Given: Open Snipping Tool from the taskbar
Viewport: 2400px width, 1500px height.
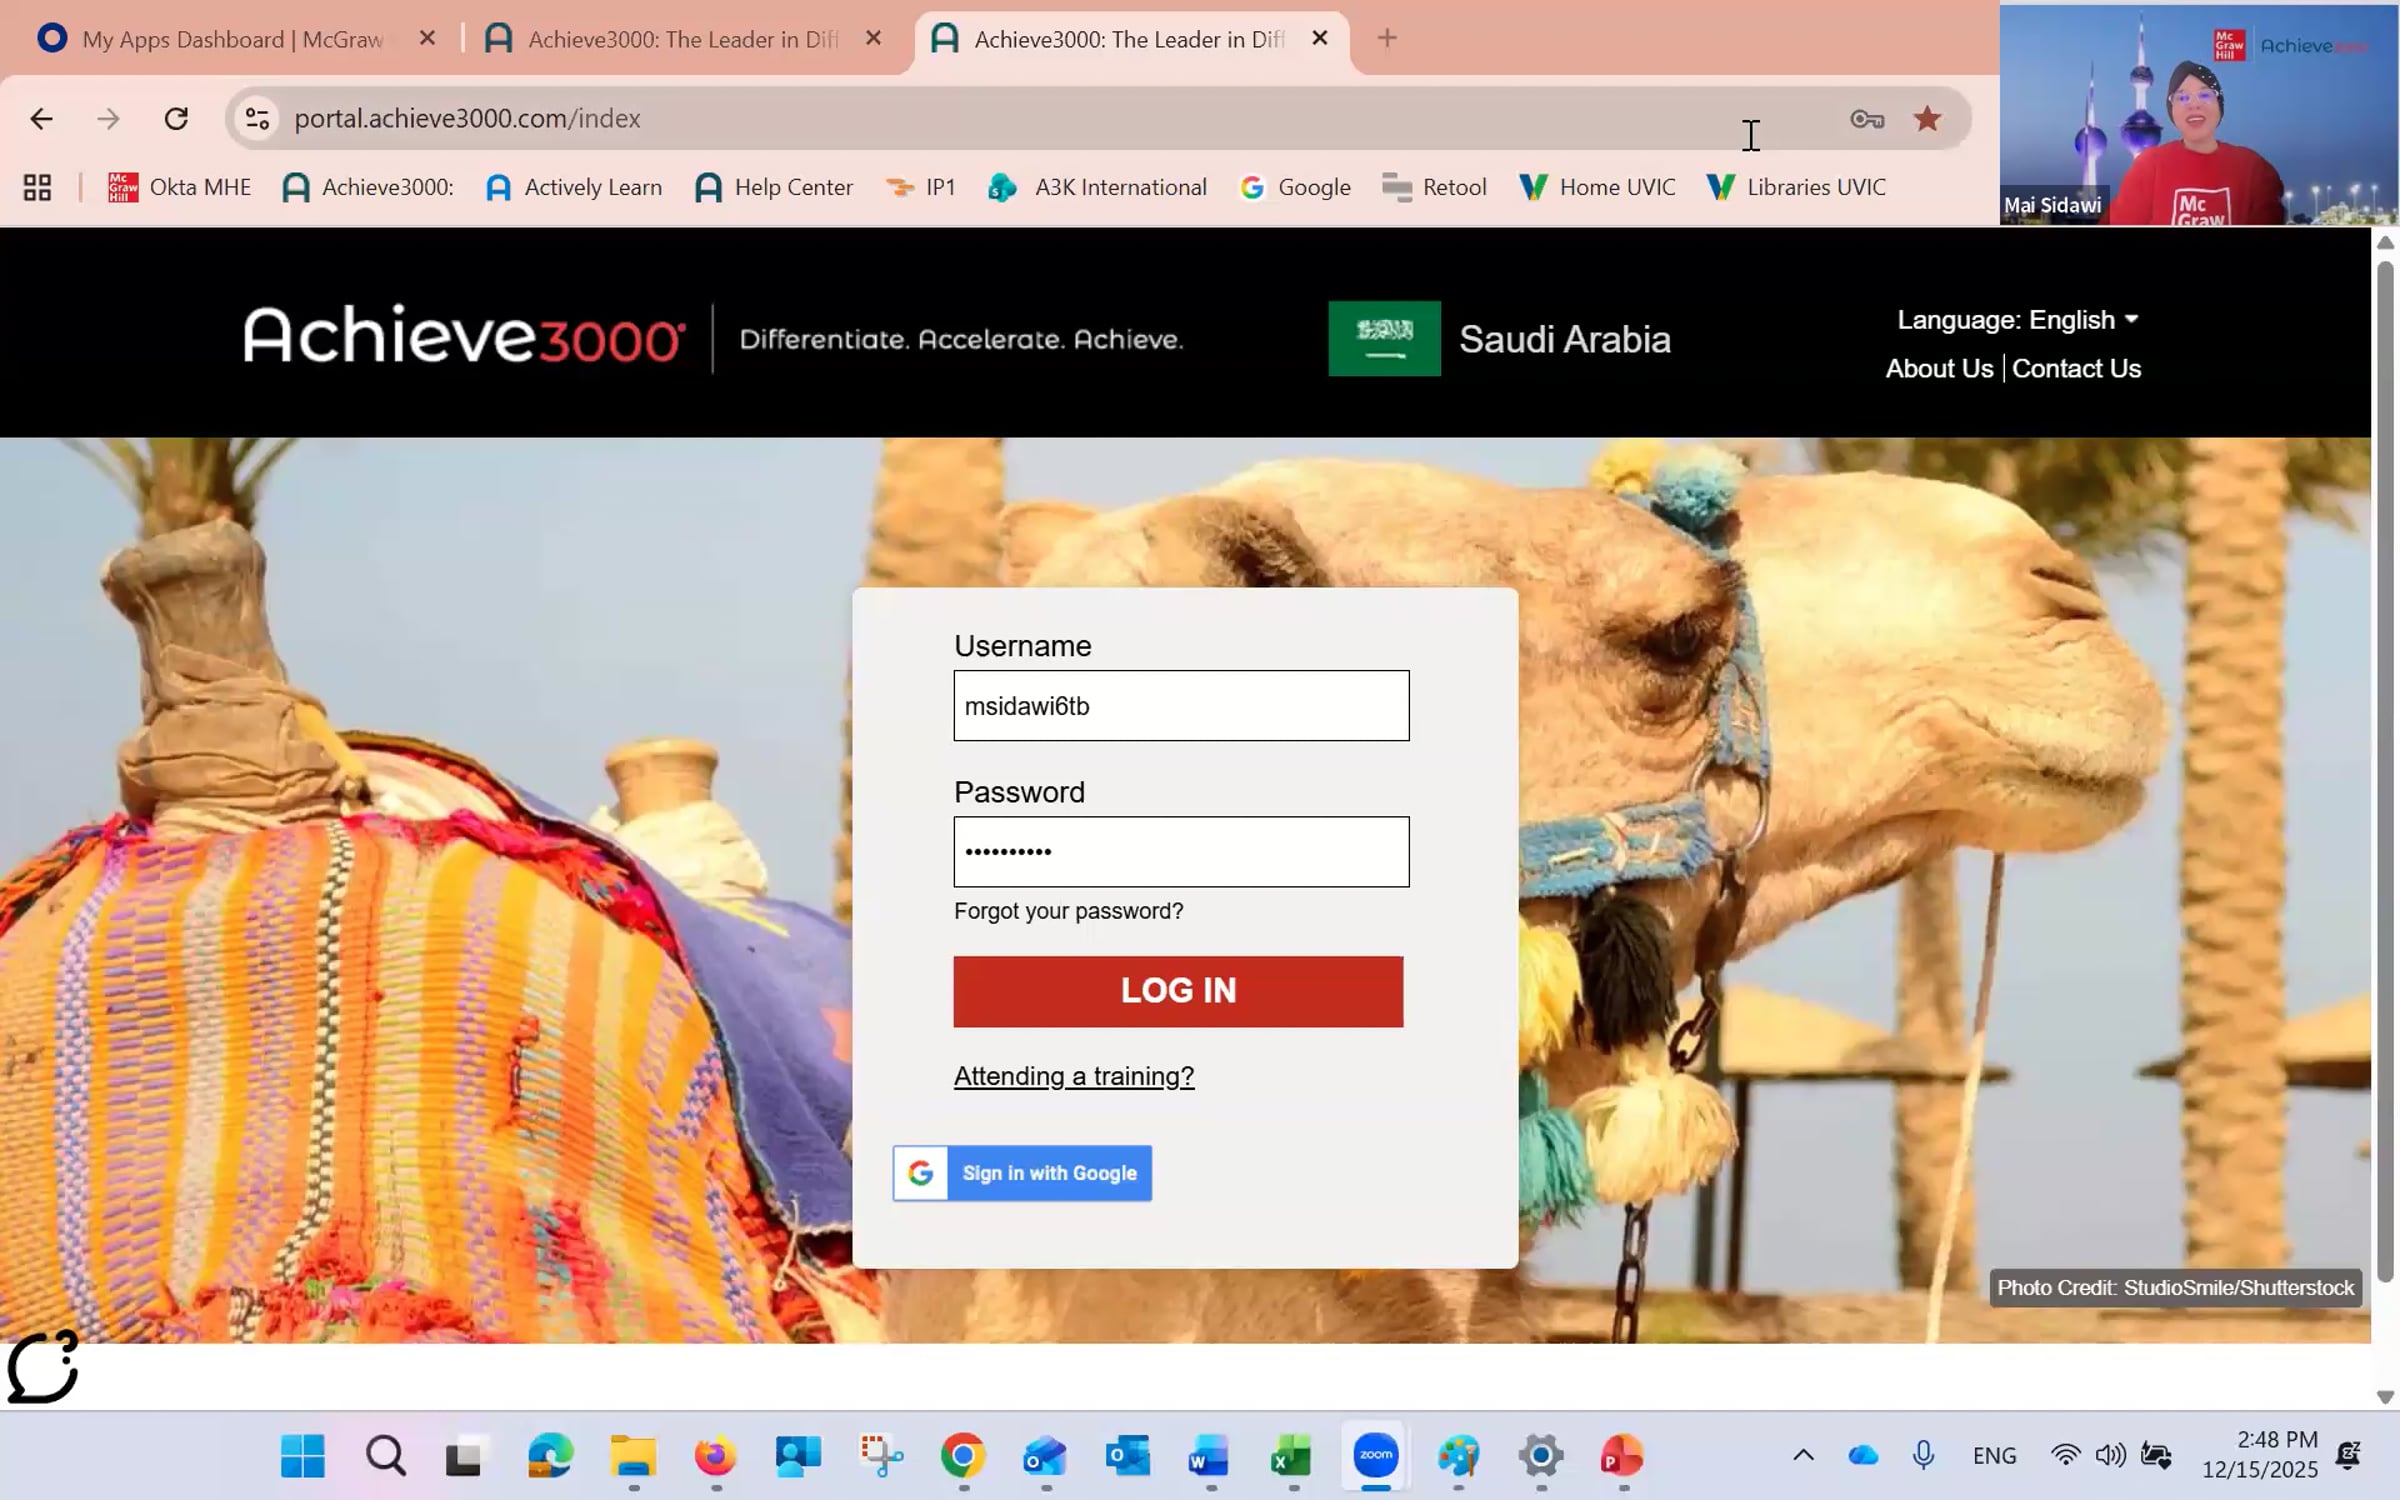Looking at the screenshot, I should click(x=881, y=1456).
